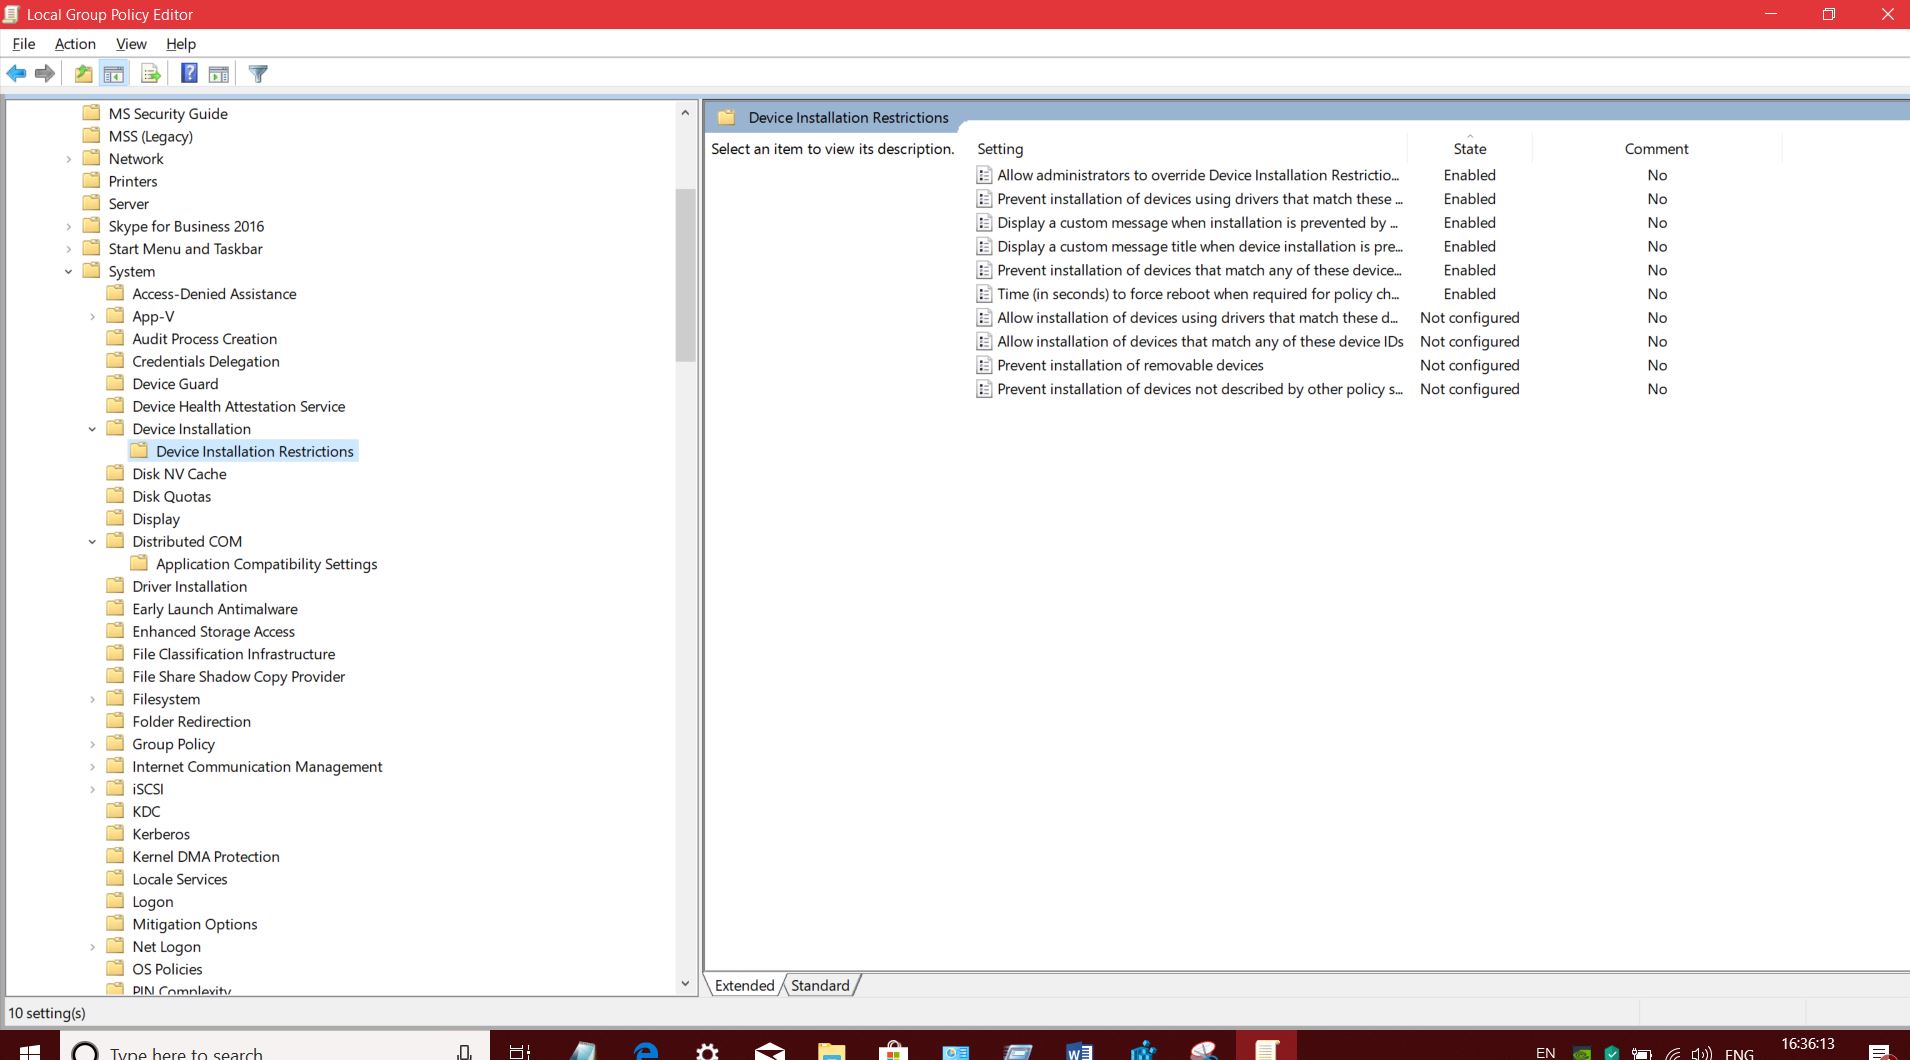
Task: Select Credentials Delegation tree item
Action: (x=206, y=361)
